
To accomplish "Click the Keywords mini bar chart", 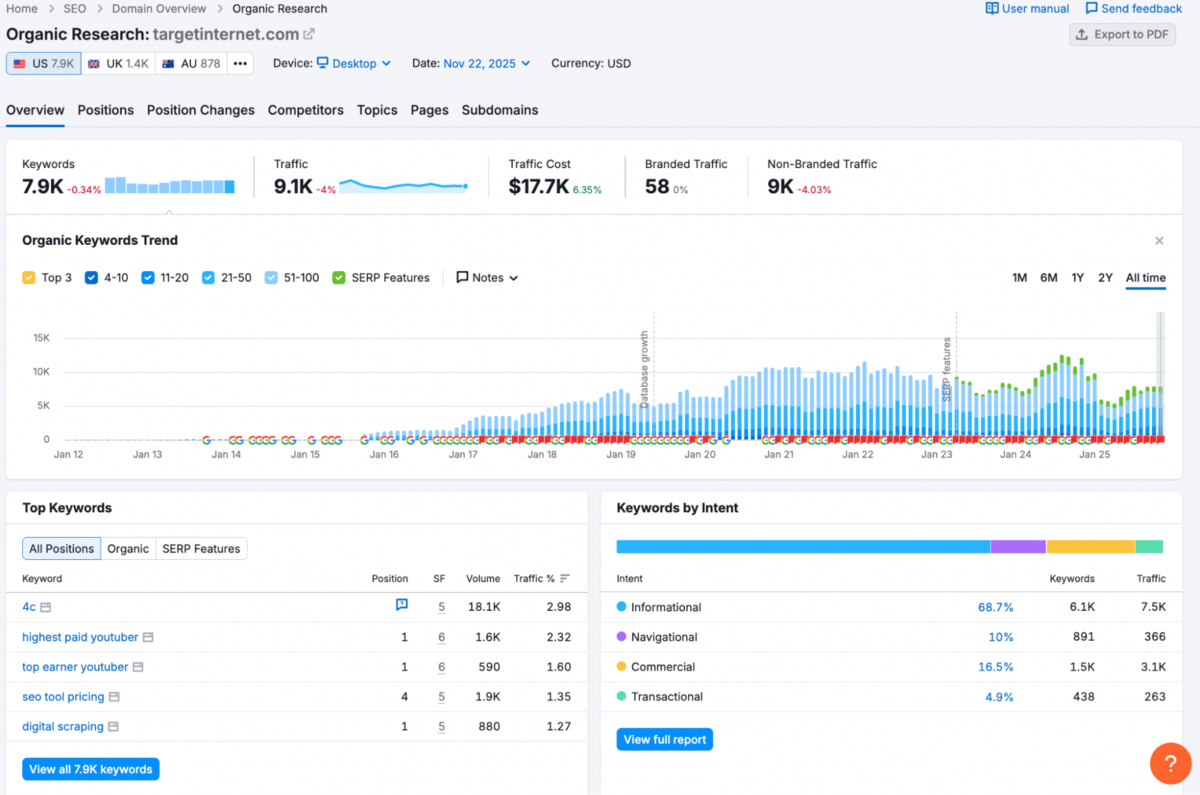I will coord(170,185).
